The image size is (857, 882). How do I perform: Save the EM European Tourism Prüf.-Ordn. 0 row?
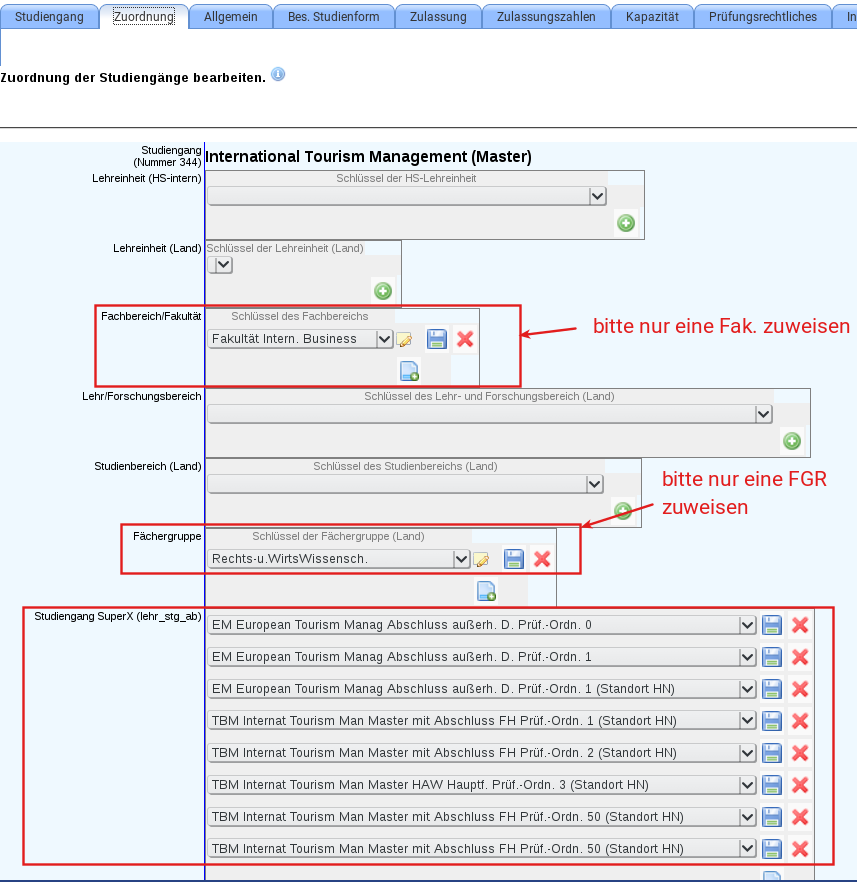point(772,625)
